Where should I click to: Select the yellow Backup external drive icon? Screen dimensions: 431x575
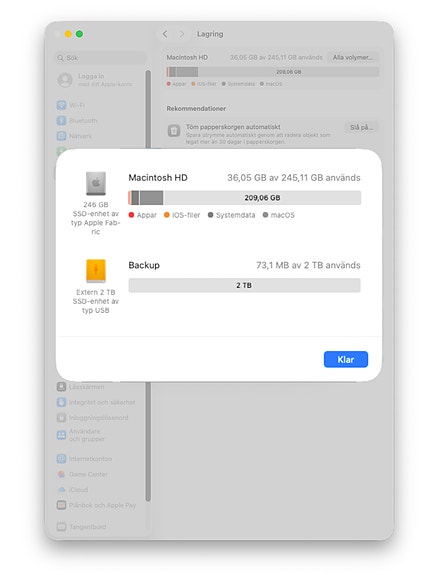point(96,271)
